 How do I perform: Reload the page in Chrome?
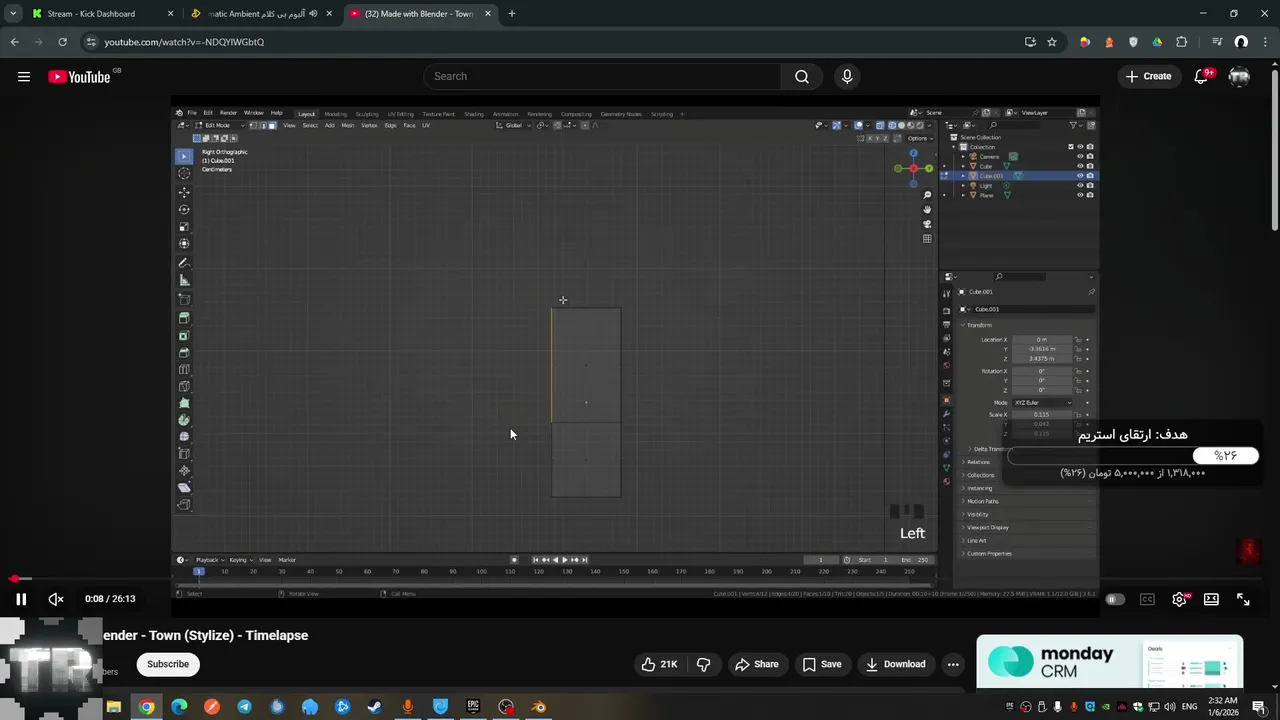pos(62,42)
